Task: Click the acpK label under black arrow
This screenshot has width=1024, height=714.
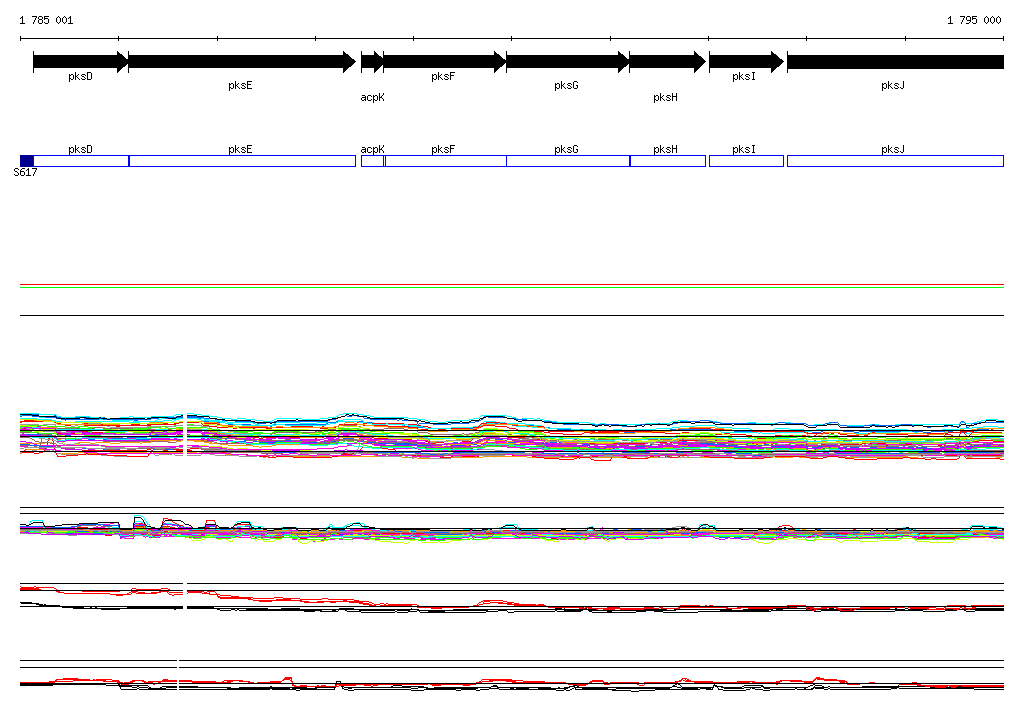Action: tap(372, 97)
